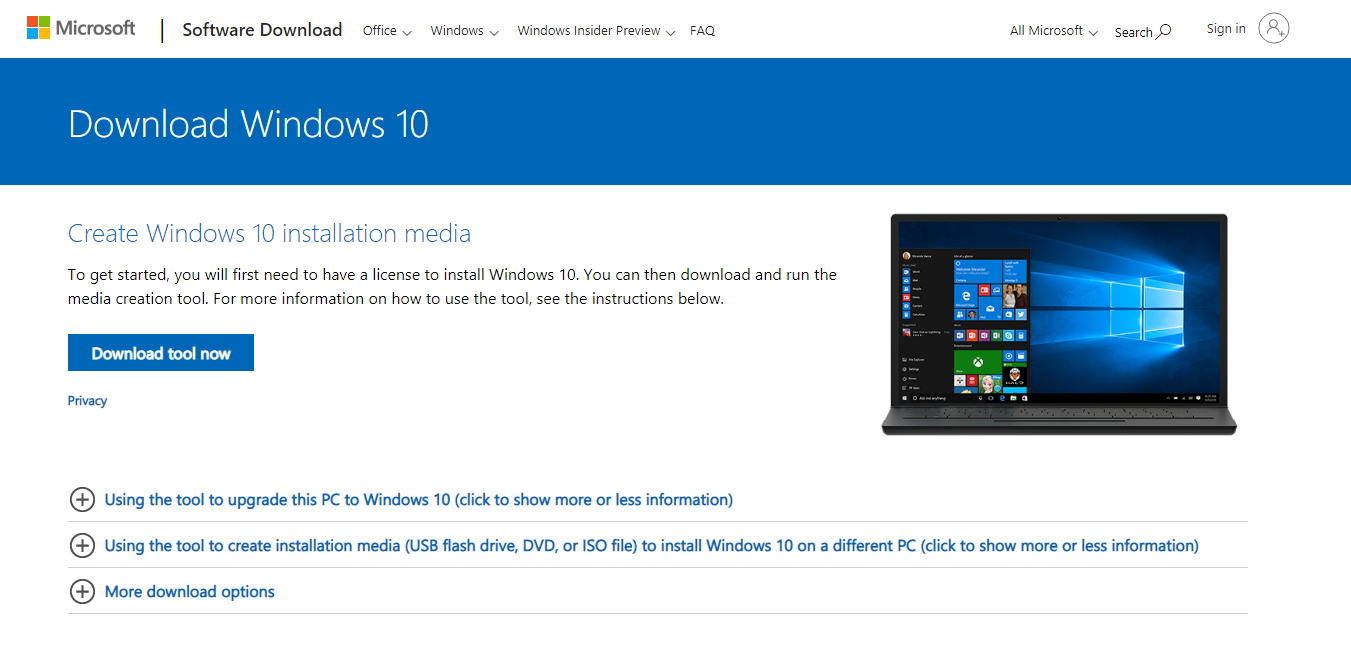Image resolution: width=1351 pixels, height=654 pixels.
Task: Expand 'Using the tool to create installation media' section
Action: point(651,546)
